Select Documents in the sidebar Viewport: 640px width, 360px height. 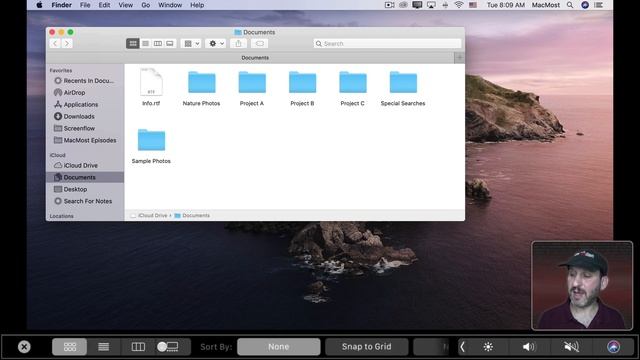click(x=85, y=177)
